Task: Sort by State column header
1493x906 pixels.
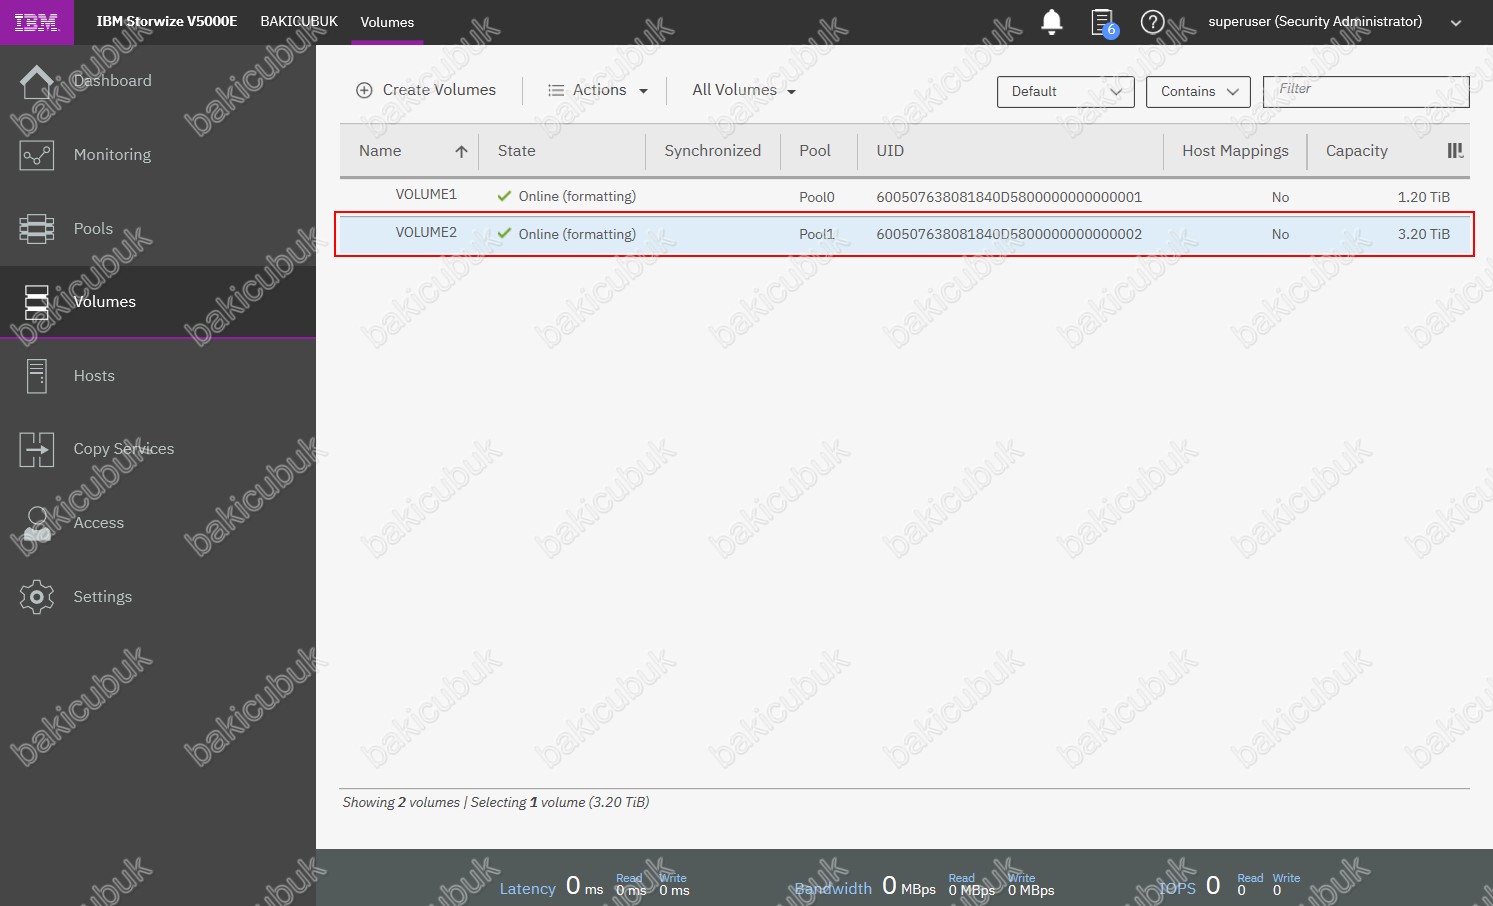Action: click(517, 151)
